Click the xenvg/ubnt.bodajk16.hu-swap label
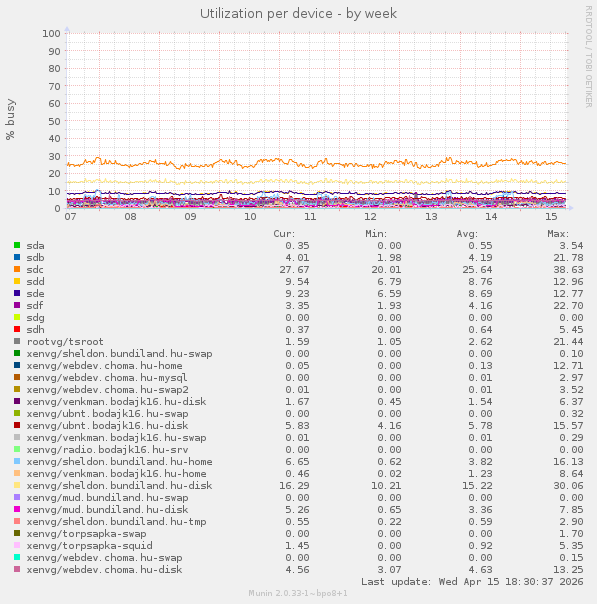Viewport: 597px width, 604px height. pyautogui.click(x=107, y=414)
